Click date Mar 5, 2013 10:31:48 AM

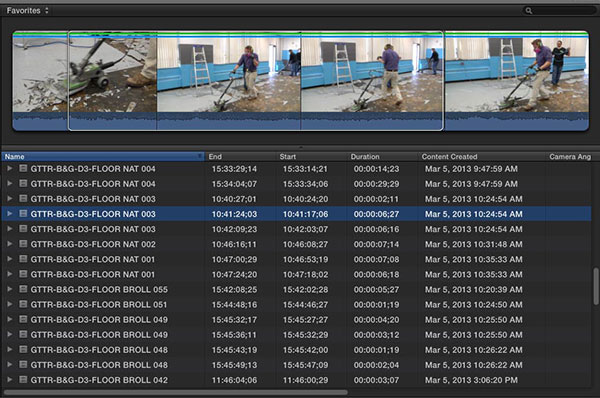tap(473, 244)
